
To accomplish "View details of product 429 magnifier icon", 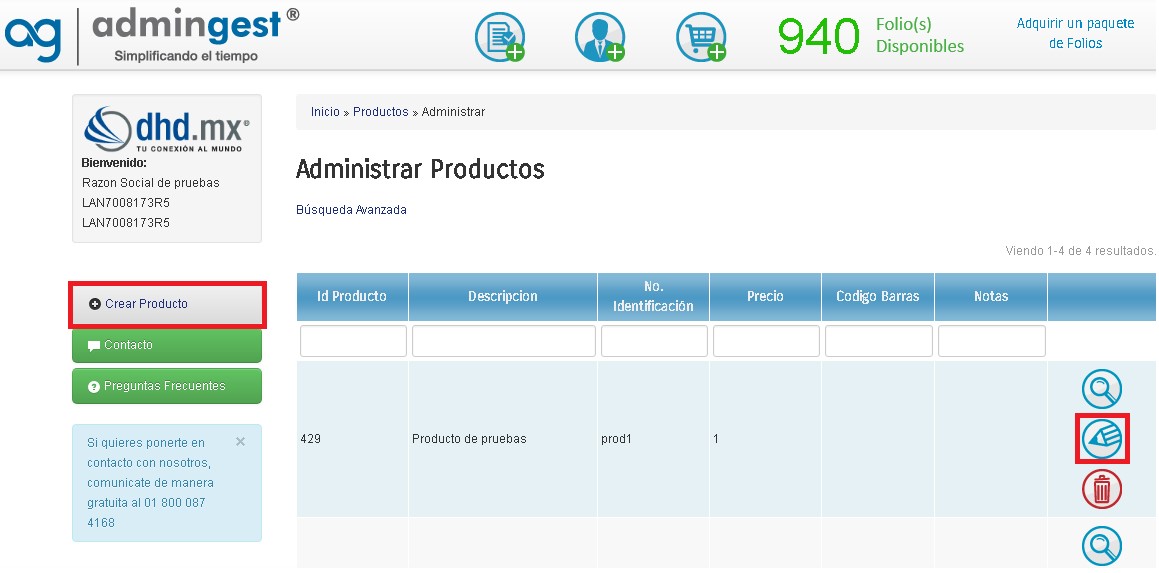I will (1102, 389).
